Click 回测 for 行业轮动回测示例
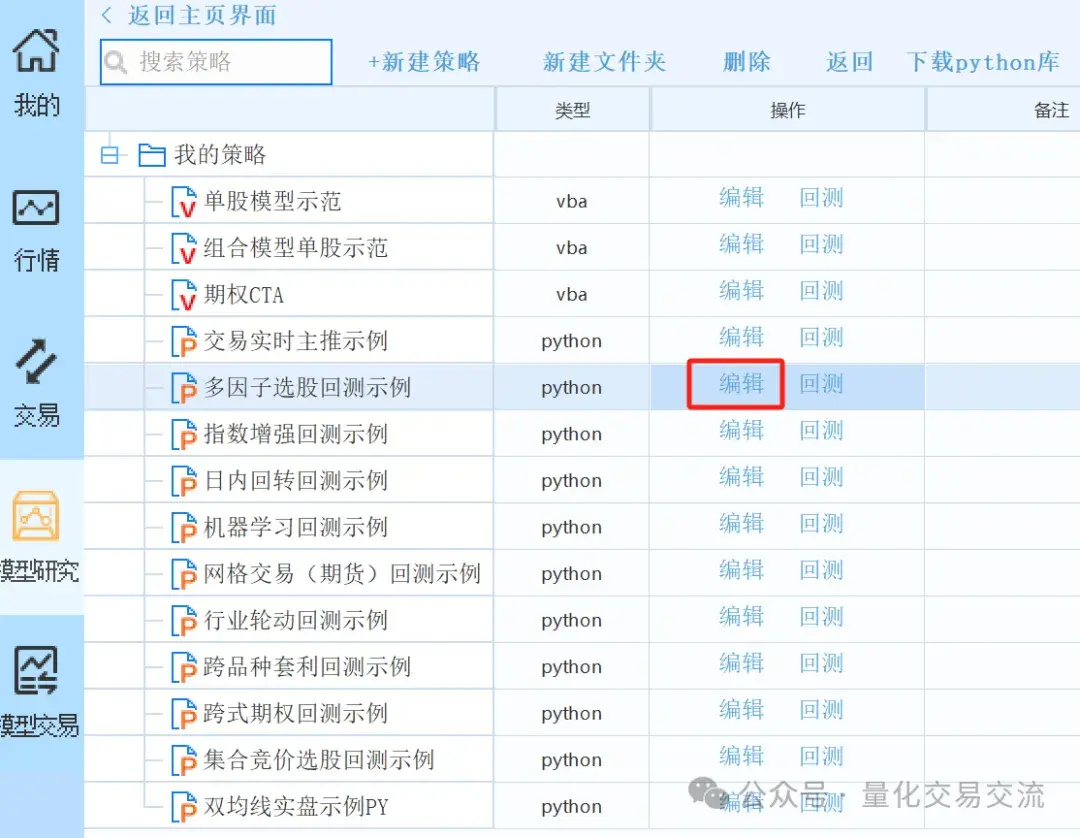The width and height of the screenshot is (1080, 838). click(x=821, y=616)
